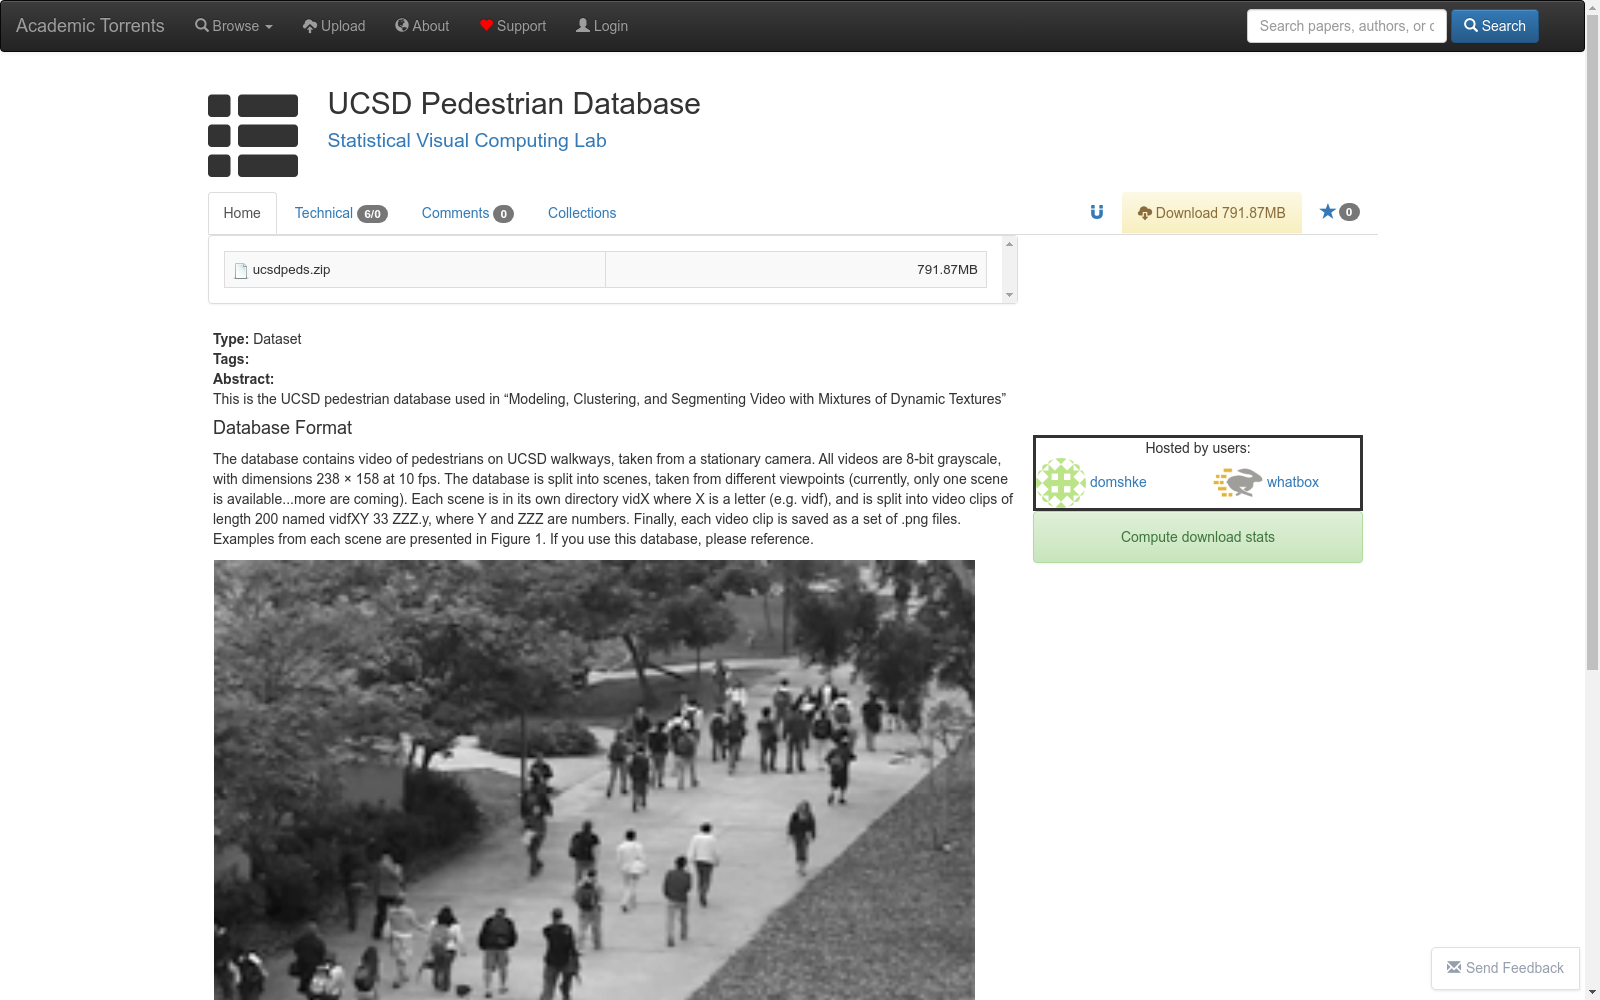The height and width of the screenshot is (1000, 1600).
Task: Switch to the Technical tab
Action: [x=341, y=213]
